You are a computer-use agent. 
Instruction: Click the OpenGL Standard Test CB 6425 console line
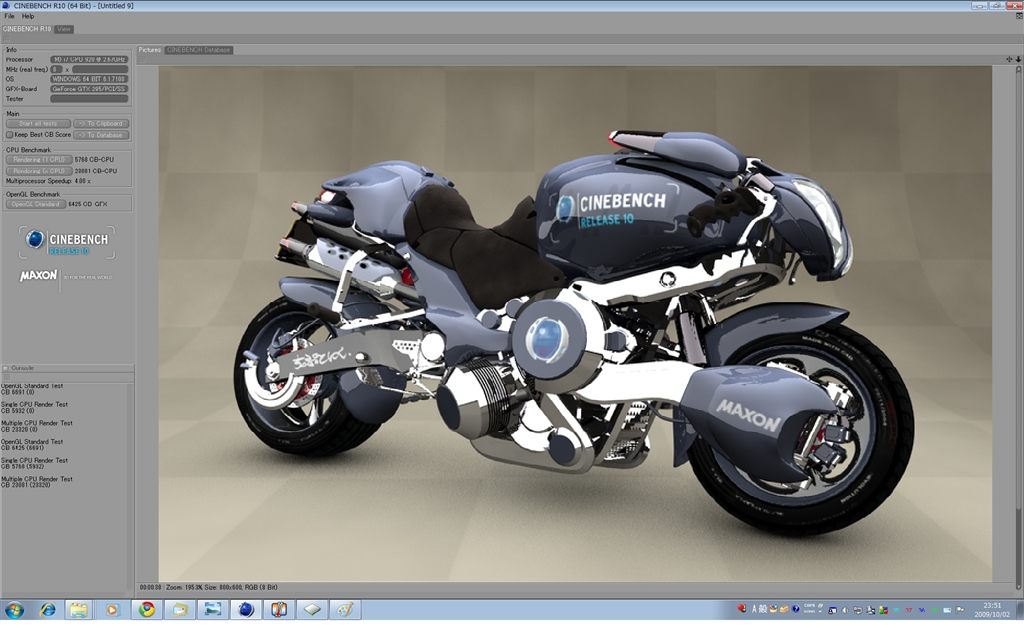(32, 445)
